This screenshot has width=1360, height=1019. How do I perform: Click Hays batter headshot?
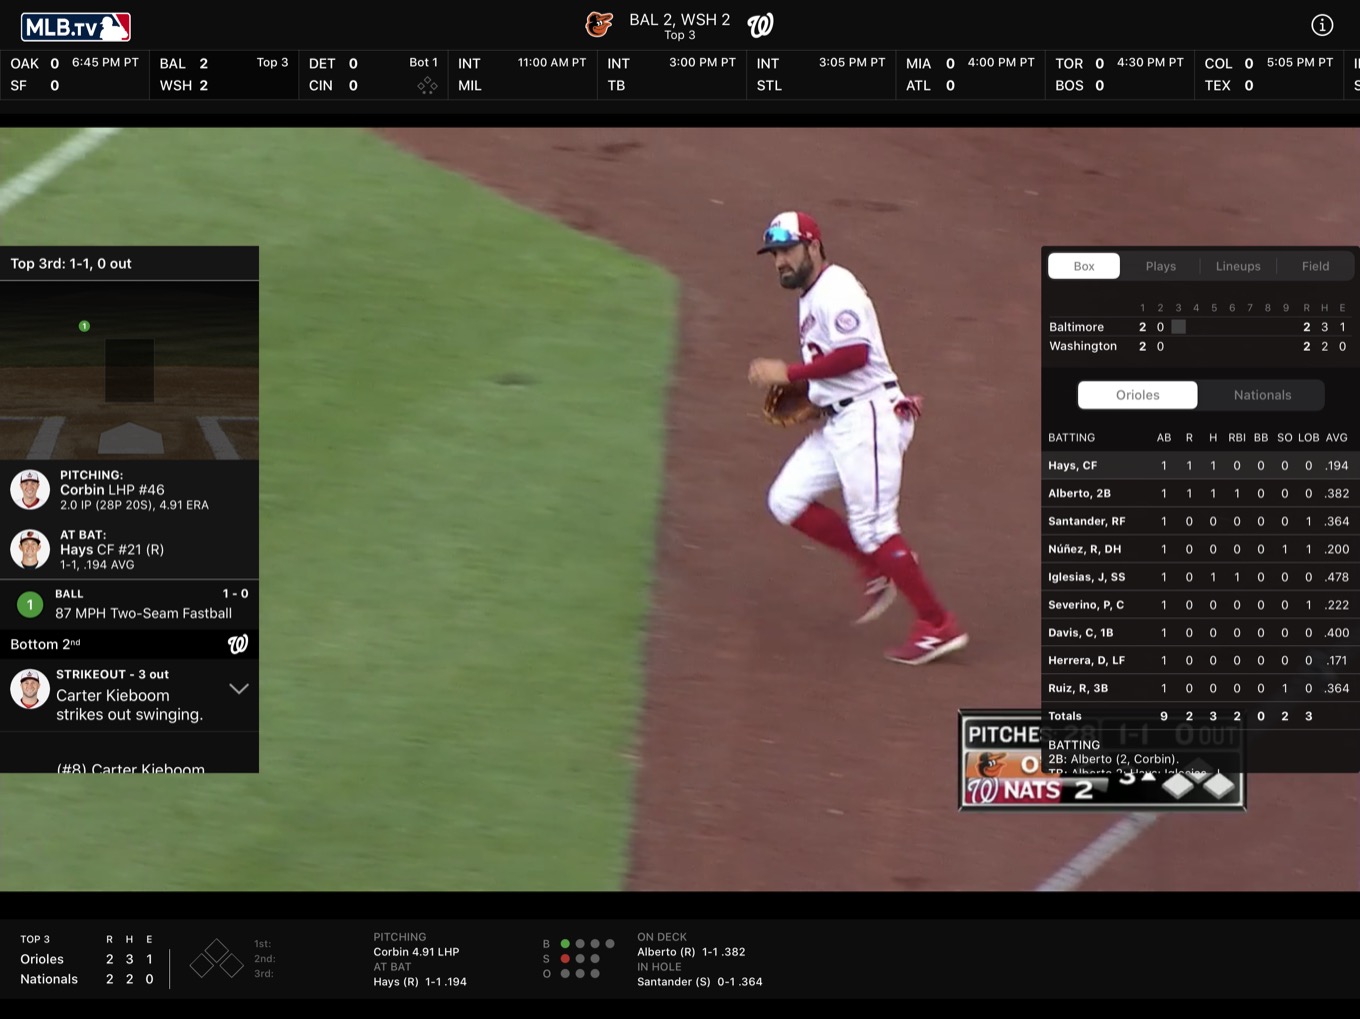(30, 549)
